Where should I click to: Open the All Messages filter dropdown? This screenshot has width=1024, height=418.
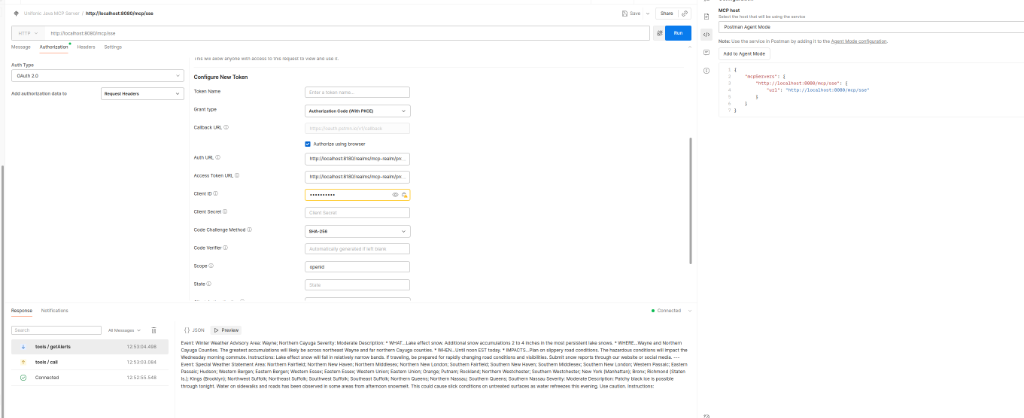coord(123,330)
